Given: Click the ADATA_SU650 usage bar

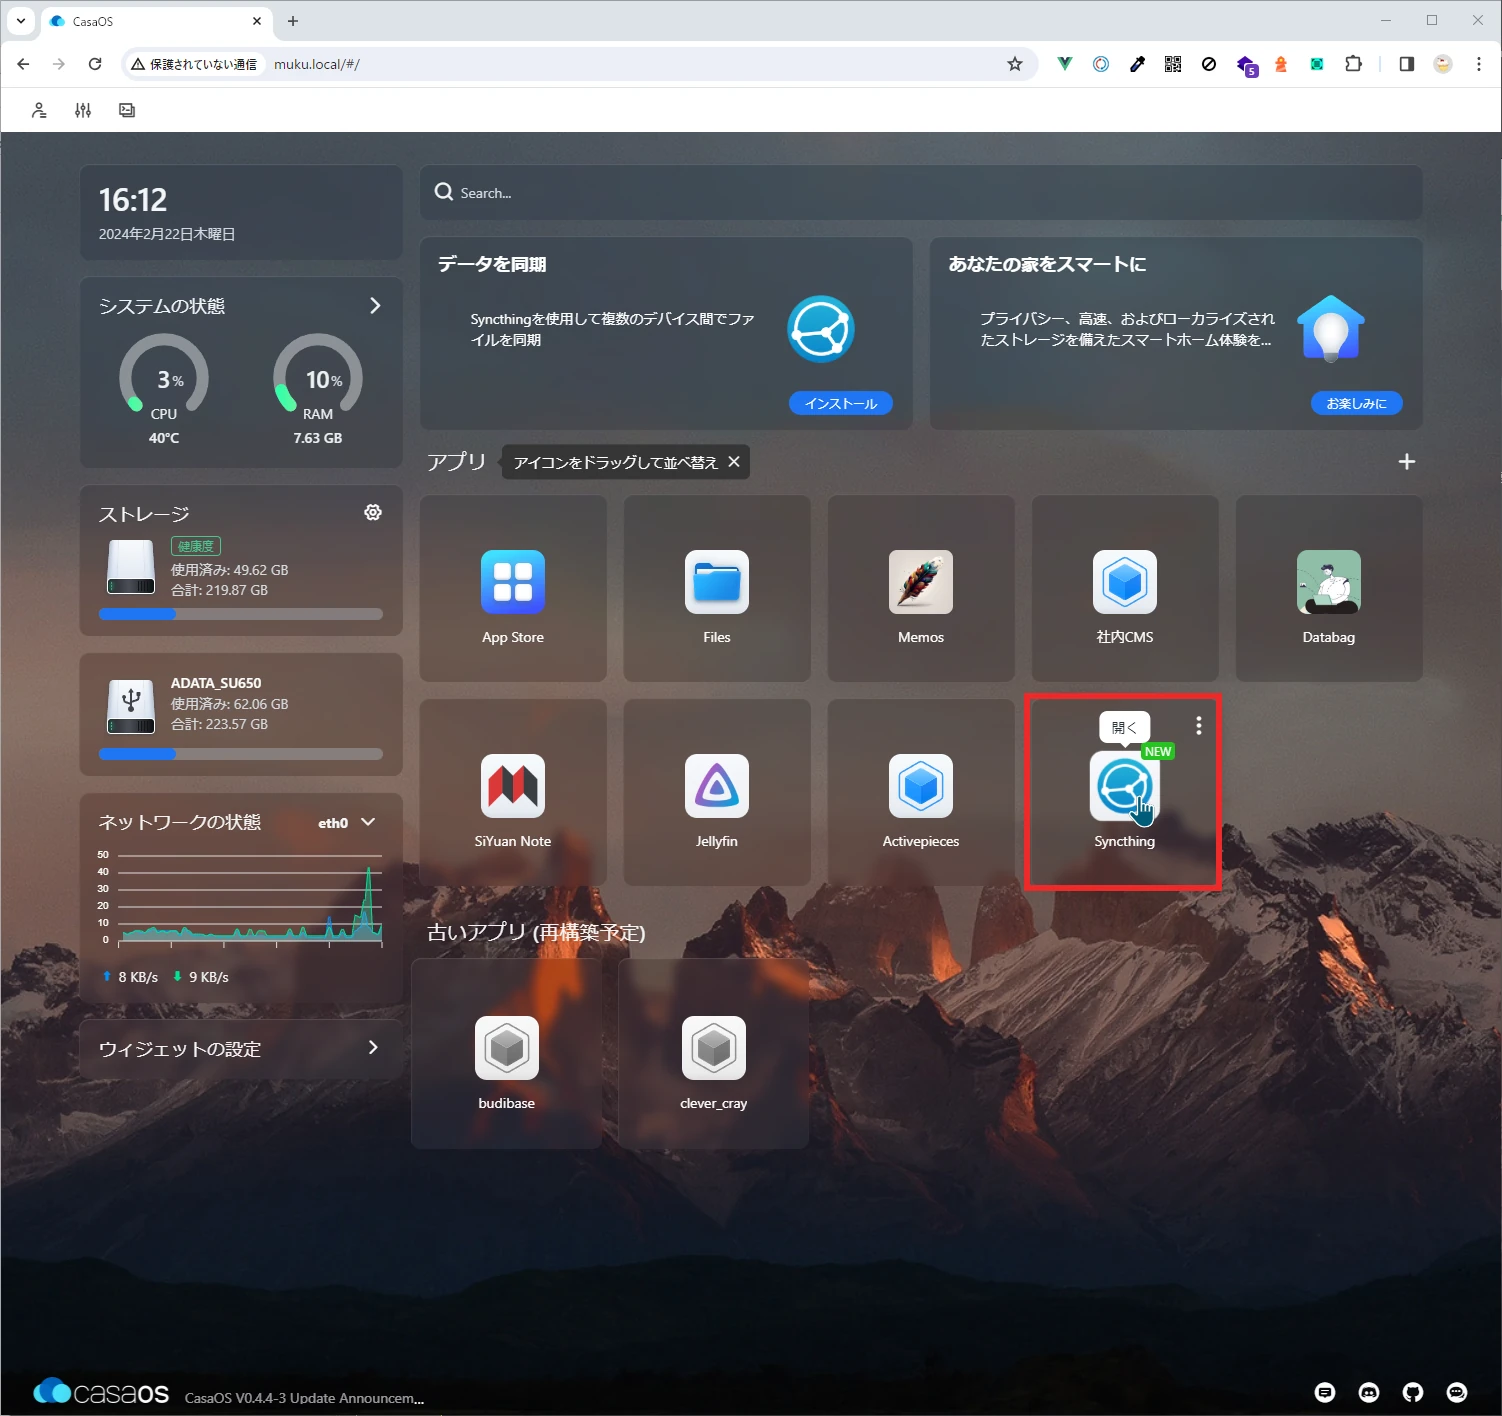Looking at the screenshot, I should pyautogui.click(x=241, y=754).
